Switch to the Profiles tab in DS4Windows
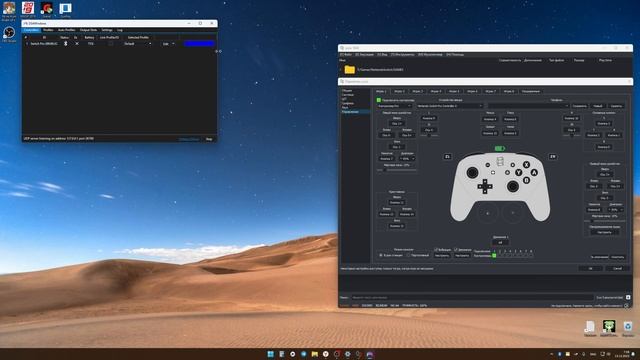 [x=48, y=30]
